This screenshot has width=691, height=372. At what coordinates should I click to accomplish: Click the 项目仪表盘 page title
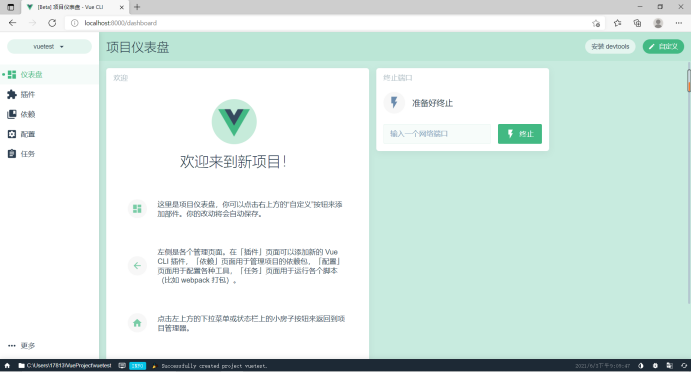click(x=137, y=47)
